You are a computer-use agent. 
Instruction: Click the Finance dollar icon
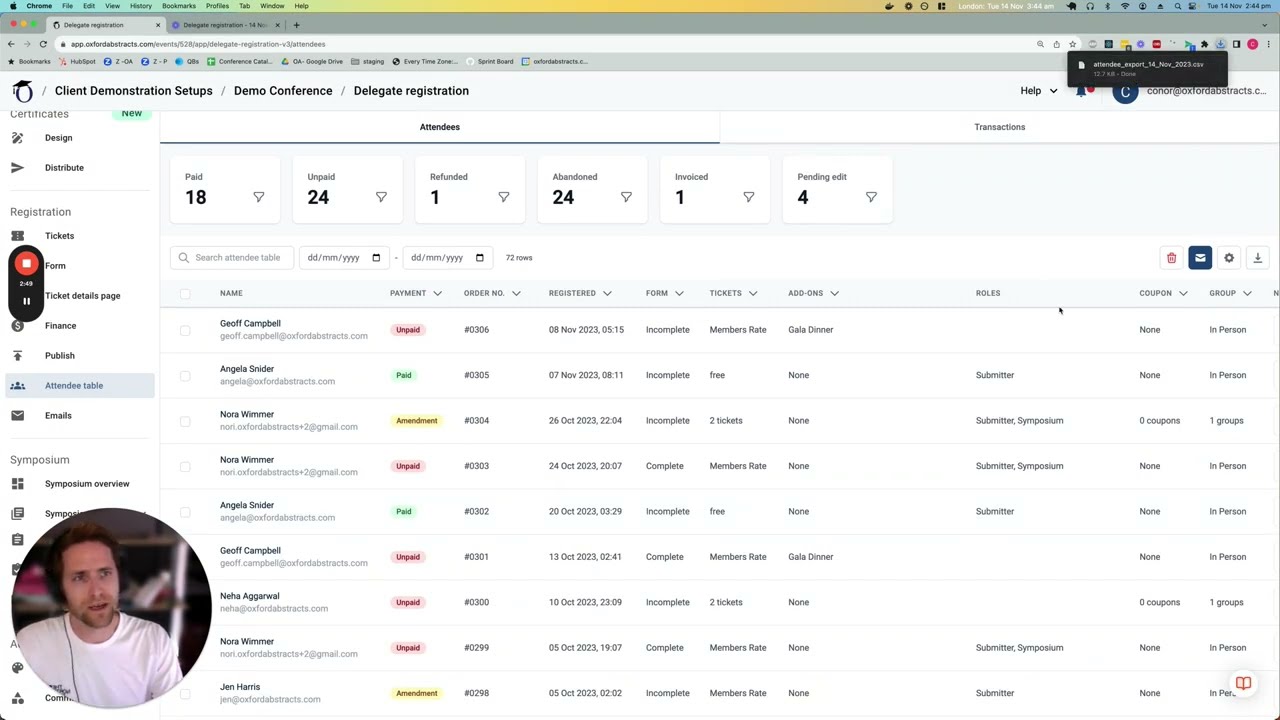tap(17, 326)
